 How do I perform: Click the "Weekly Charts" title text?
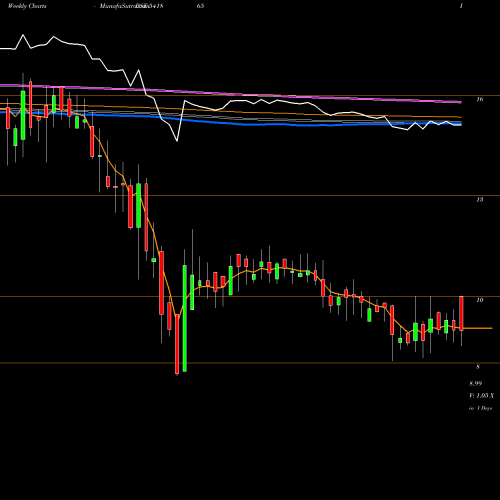coord(27,6)
